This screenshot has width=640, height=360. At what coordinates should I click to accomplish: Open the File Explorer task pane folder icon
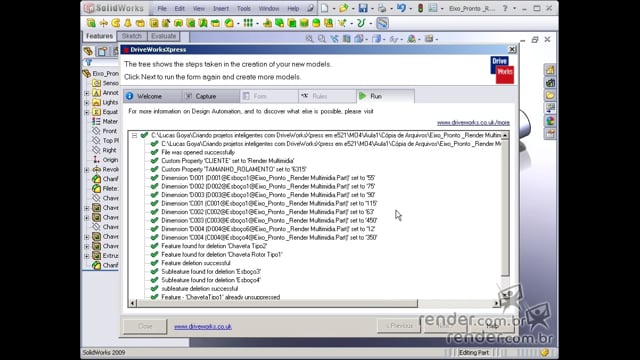[x=550, y=96]
